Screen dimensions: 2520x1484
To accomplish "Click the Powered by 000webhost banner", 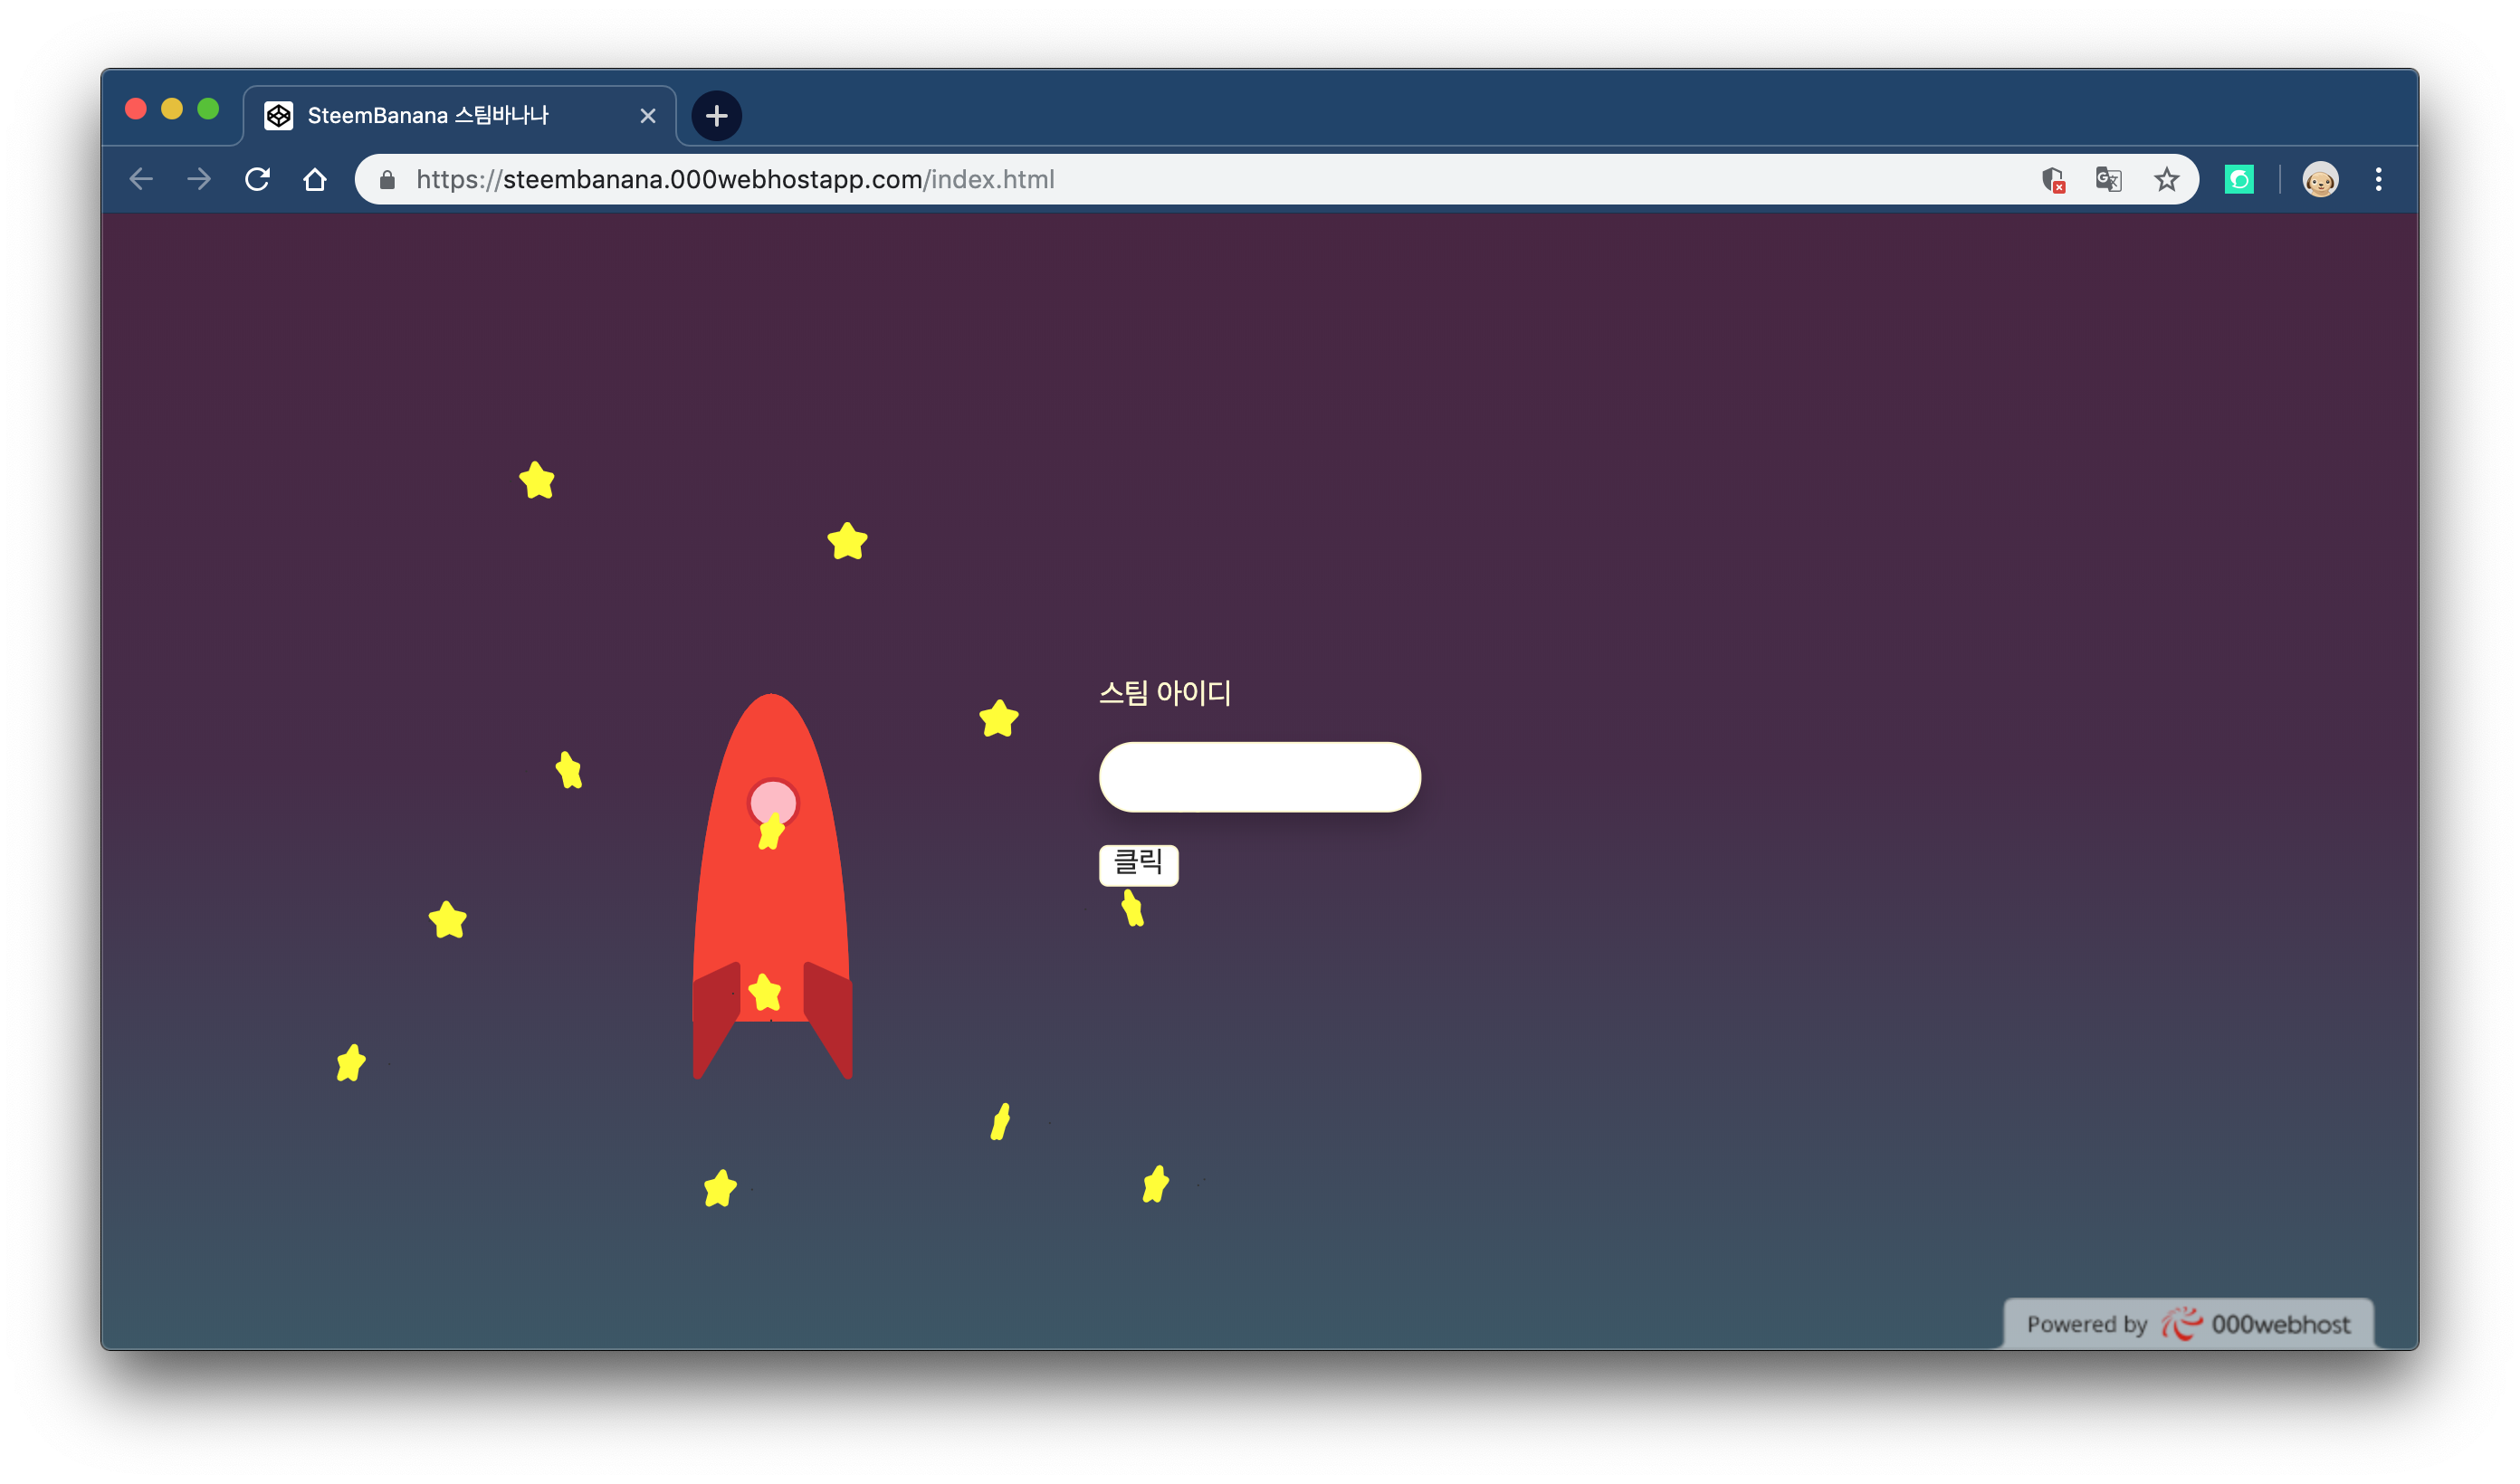I will [2188, 1324].
